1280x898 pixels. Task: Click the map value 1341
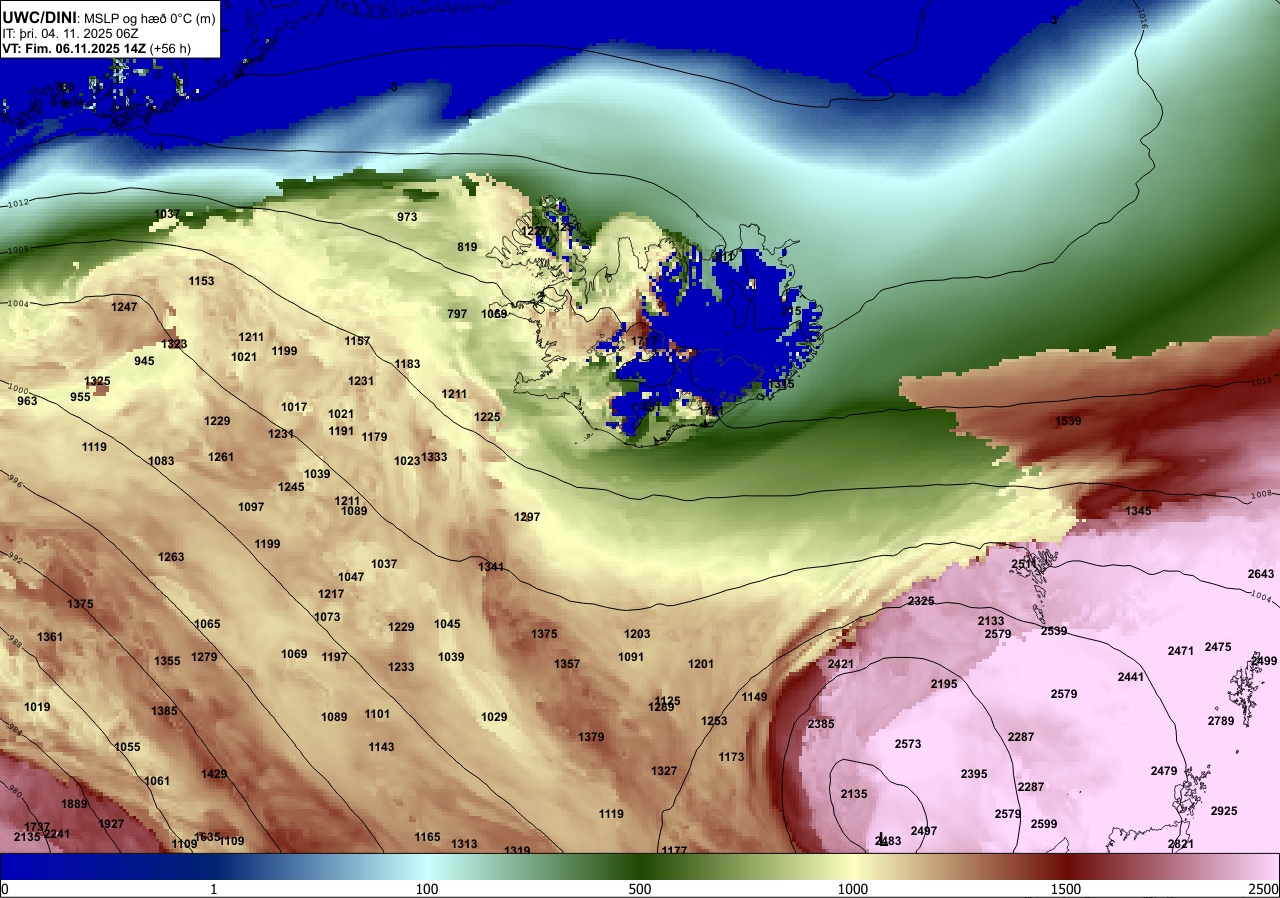pyautogui.click(x=491, y=567)
